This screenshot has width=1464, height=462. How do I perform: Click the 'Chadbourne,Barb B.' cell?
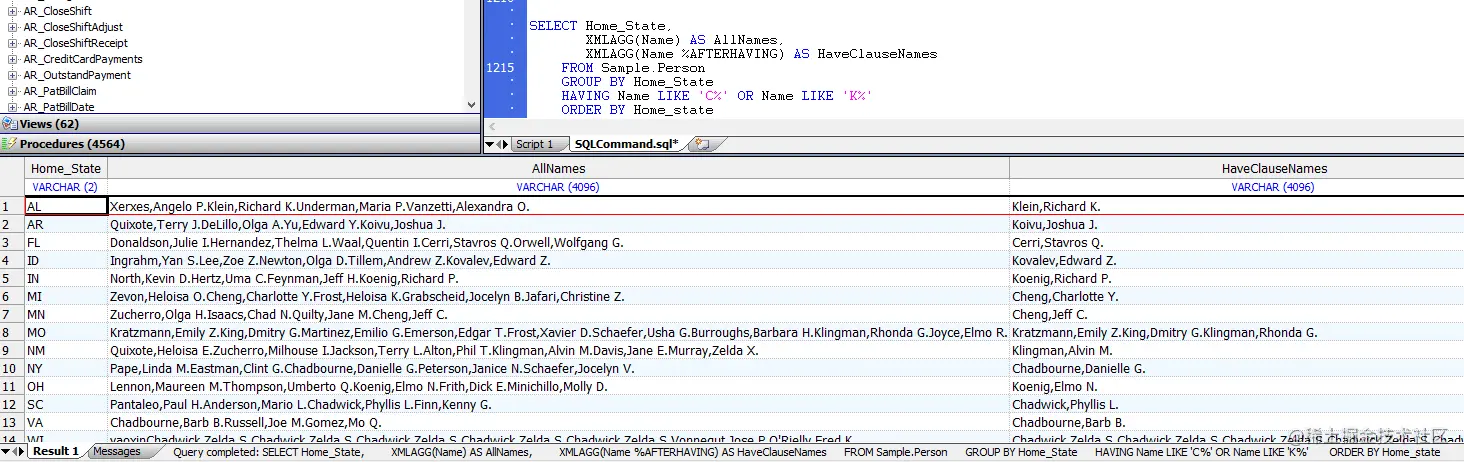tap(1237, 422)
